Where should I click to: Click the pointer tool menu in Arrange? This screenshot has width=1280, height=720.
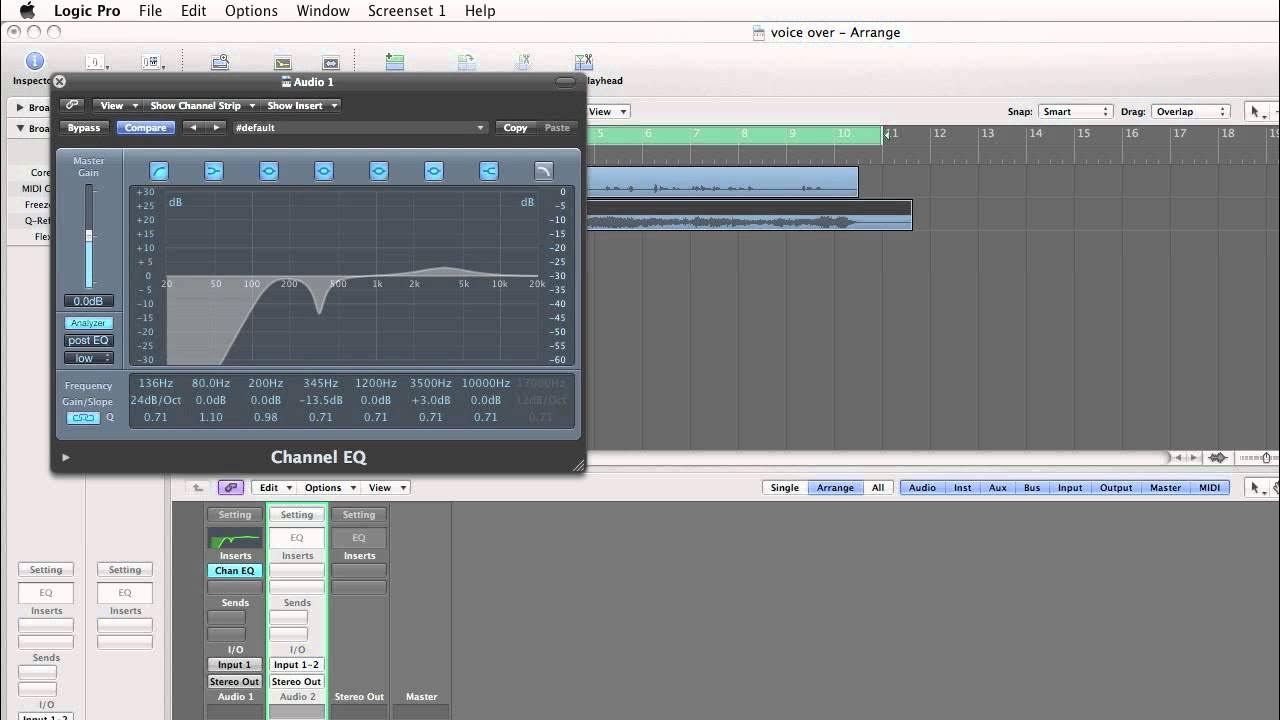tap(1258, 112)
